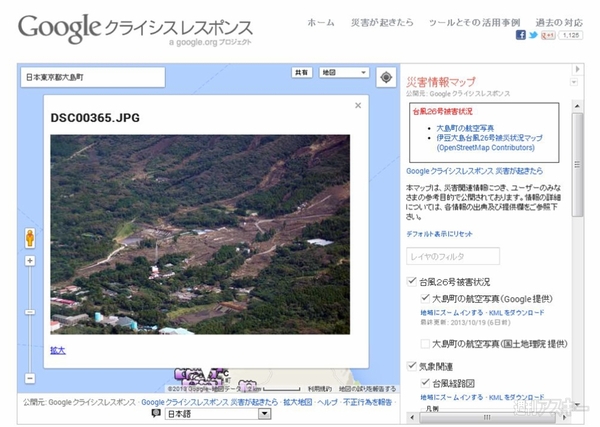Click scroll-up arrow of side panel
This screenshot has height=427, width=600.
tap(577, 106)
